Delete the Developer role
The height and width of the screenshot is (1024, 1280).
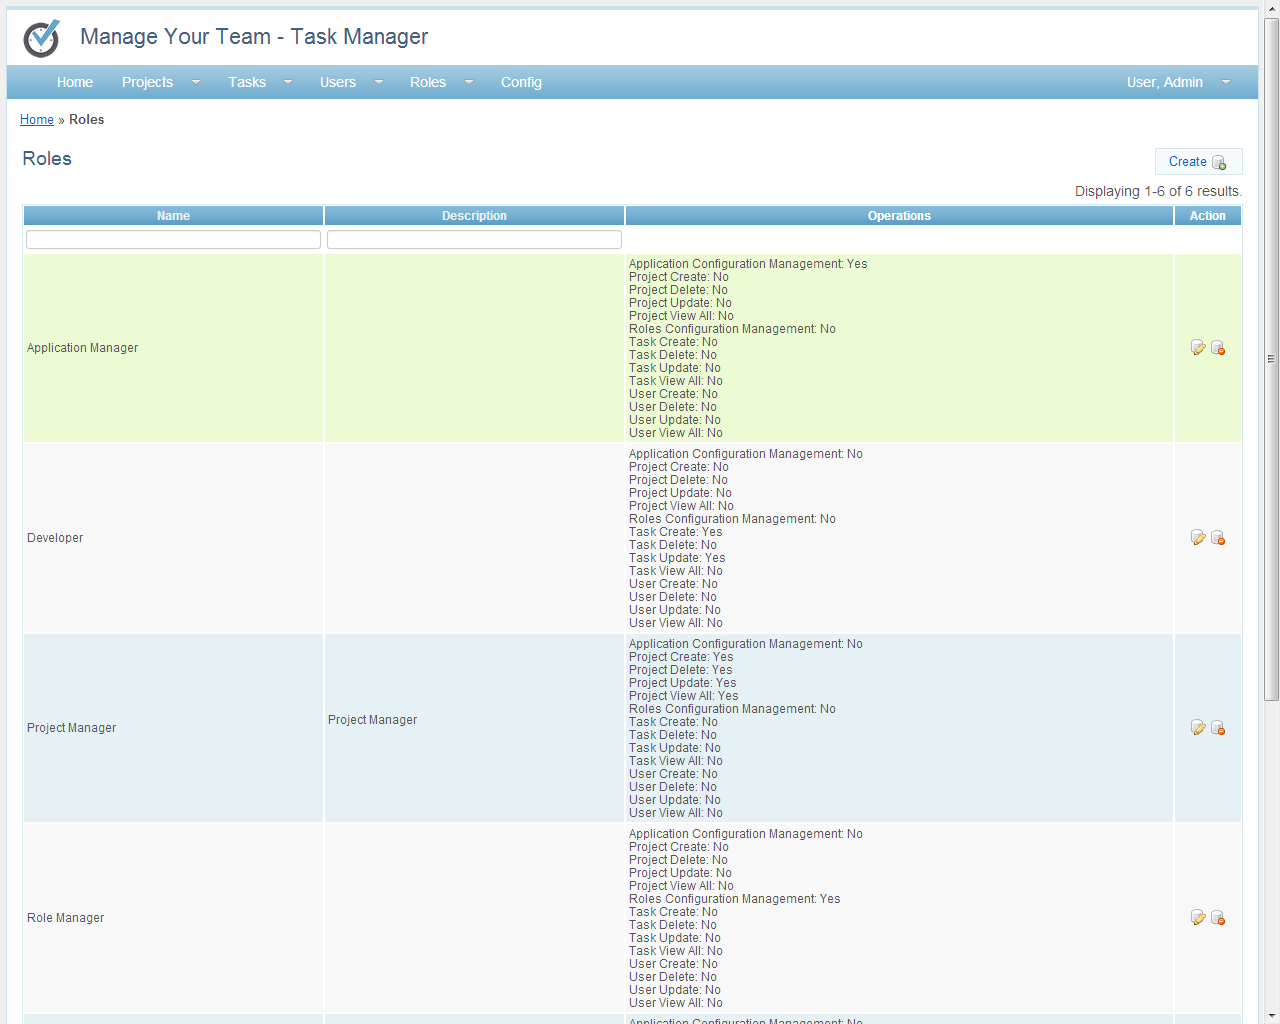coord(1218,538)
